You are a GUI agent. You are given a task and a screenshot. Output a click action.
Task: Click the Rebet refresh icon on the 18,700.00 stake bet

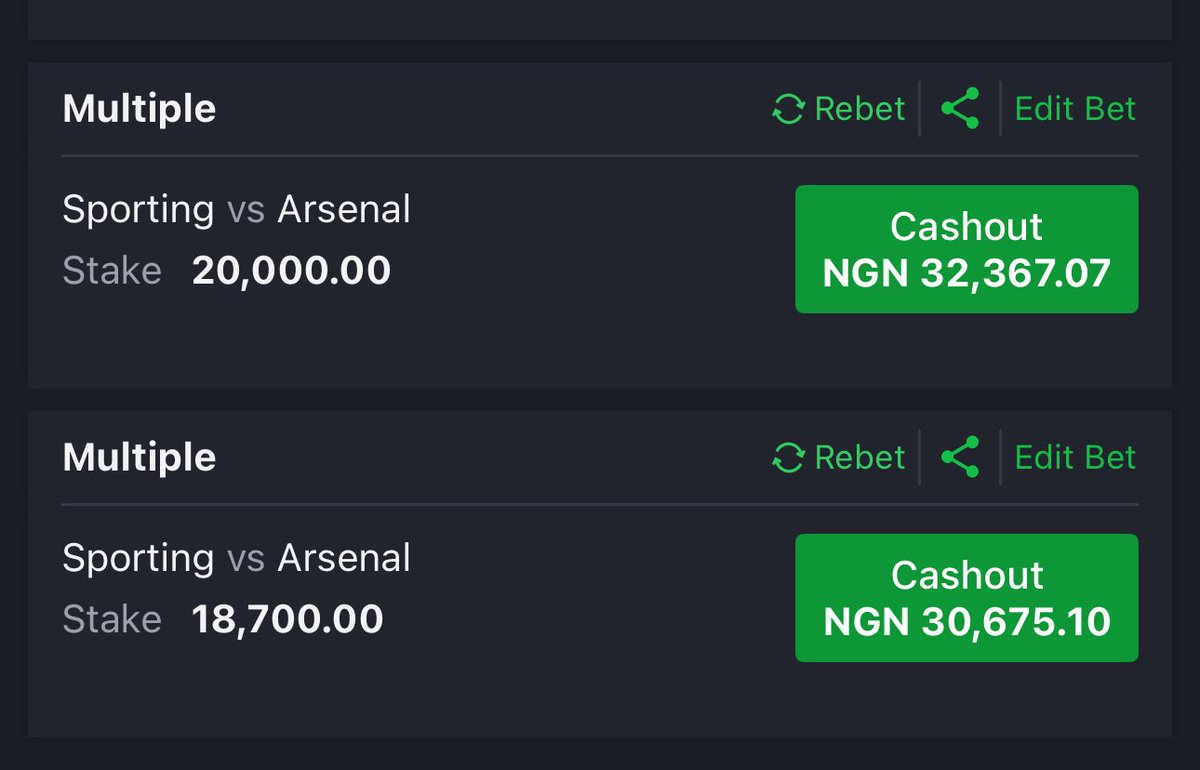click(x=789, y=457)
